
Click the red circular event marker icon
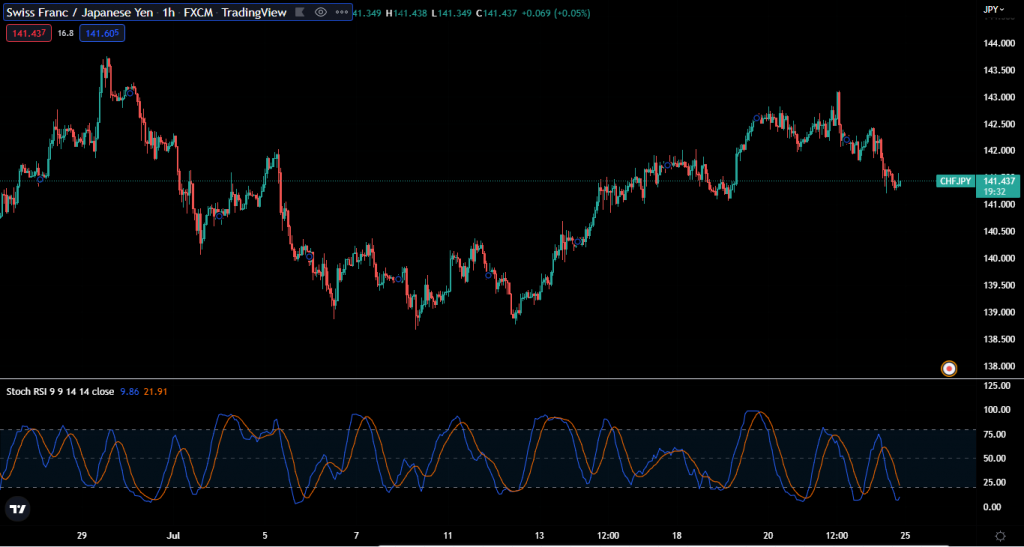949,368
